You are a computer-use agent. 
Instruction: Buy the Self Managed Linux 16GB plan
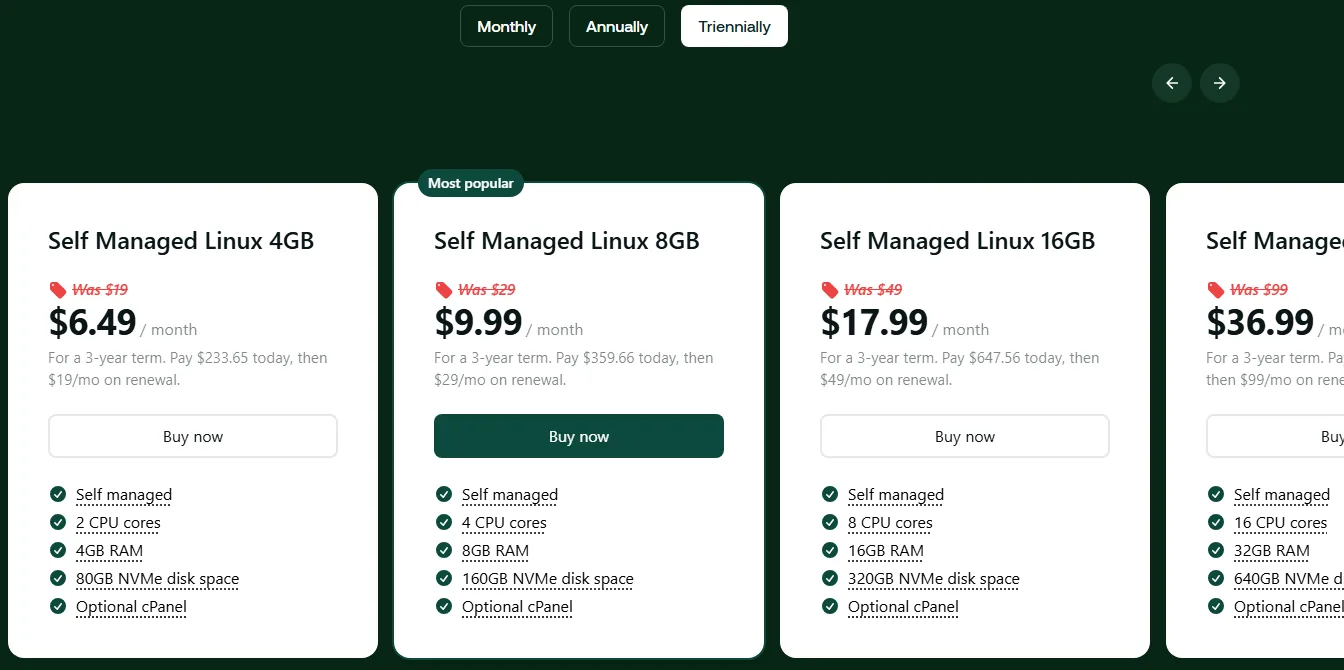965,436
